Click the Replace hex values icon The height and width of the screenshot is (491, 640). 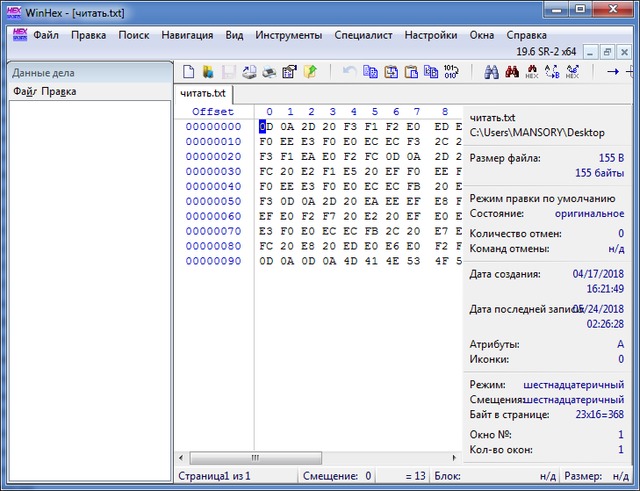click(572, 72)
